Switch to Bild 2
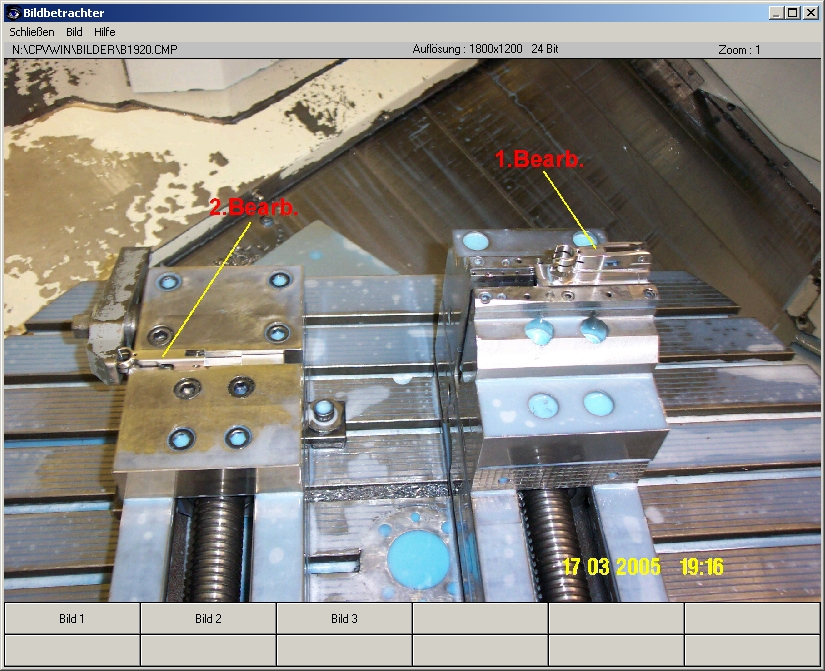 click(x=208, y=618)
